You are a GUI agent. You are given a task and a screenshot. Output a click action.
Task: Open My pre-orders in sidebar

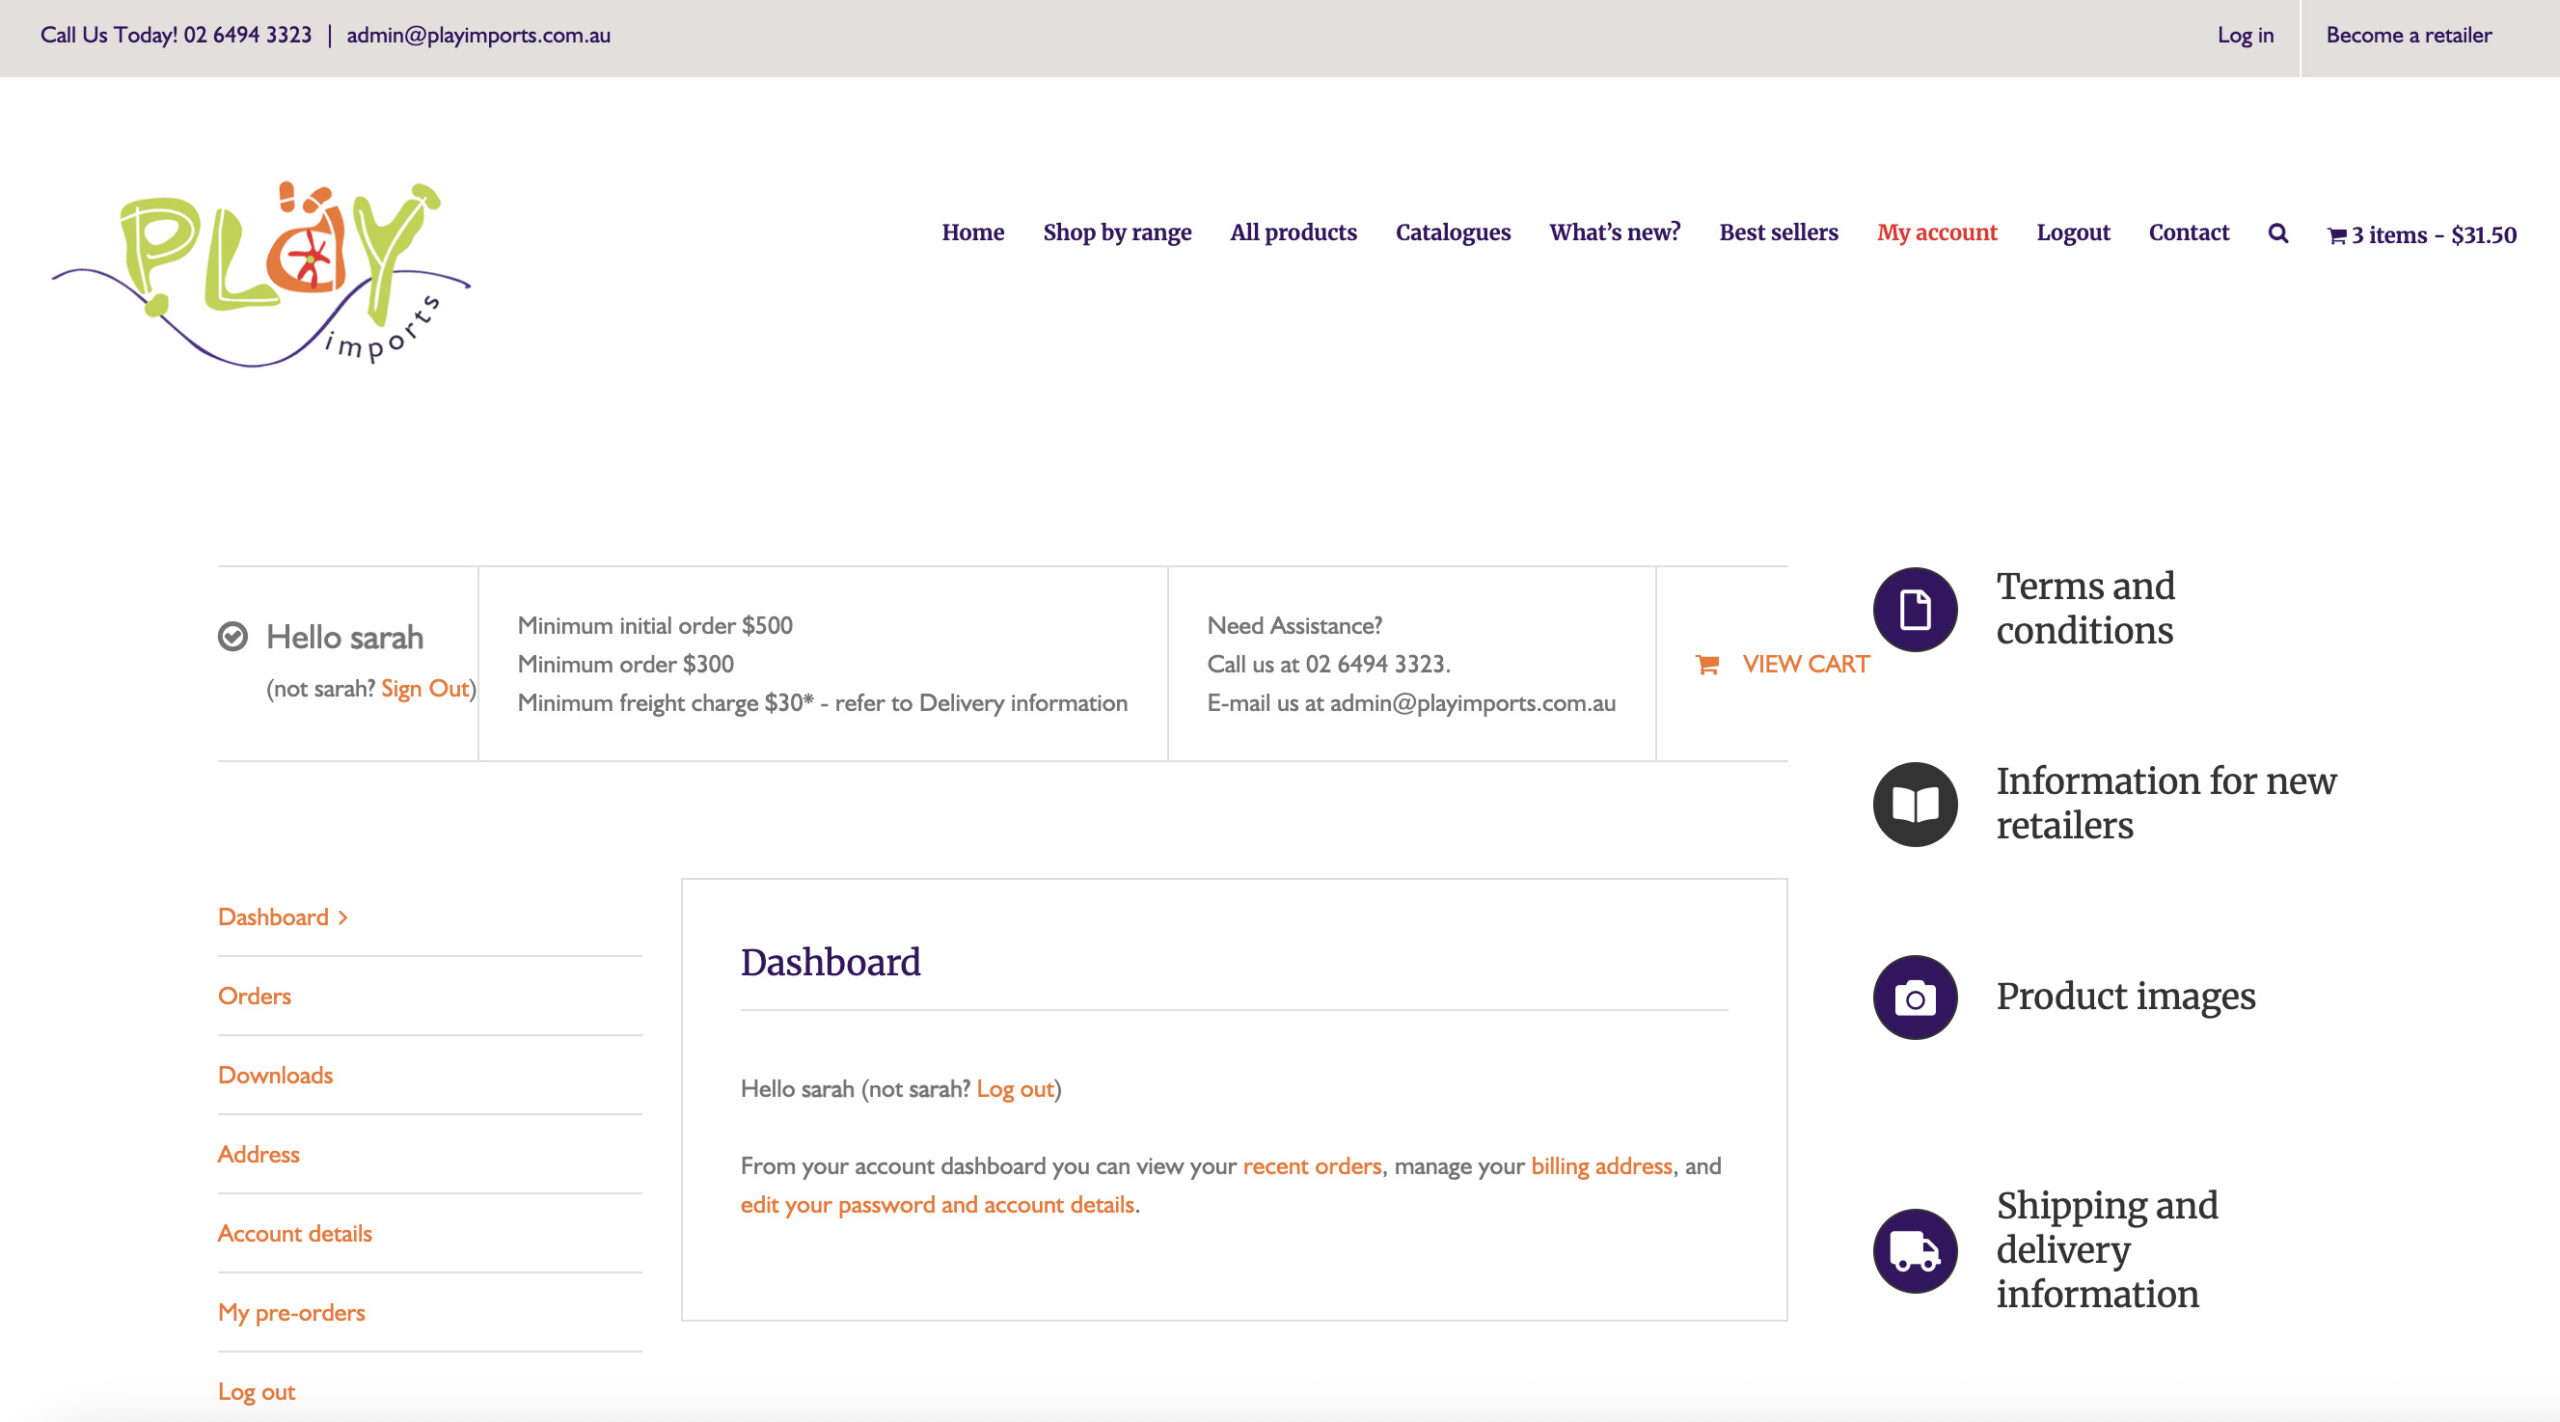pos(291,1312)
